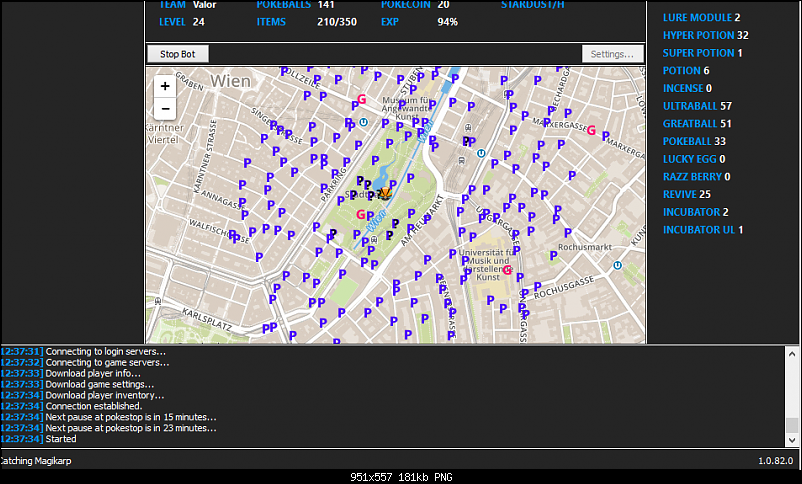Click the INCUBATOR 2 item entry
This screenshot has width=802, height=484.
[x=696, y=212]
